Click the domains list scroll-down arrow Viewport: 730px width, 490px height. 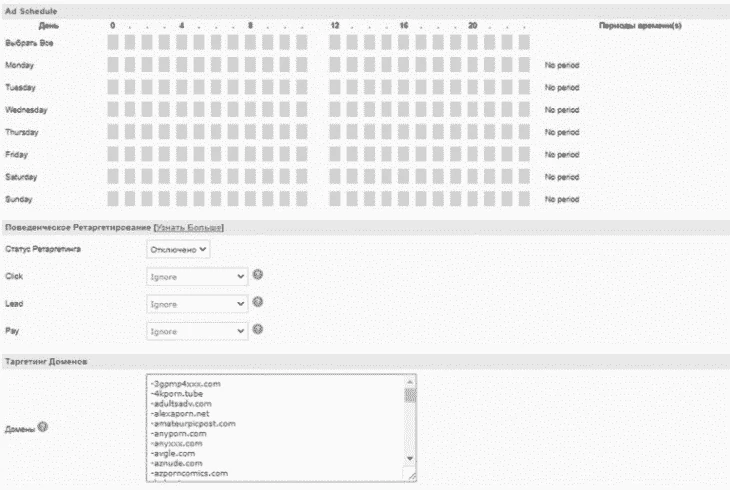pos(410,458)
